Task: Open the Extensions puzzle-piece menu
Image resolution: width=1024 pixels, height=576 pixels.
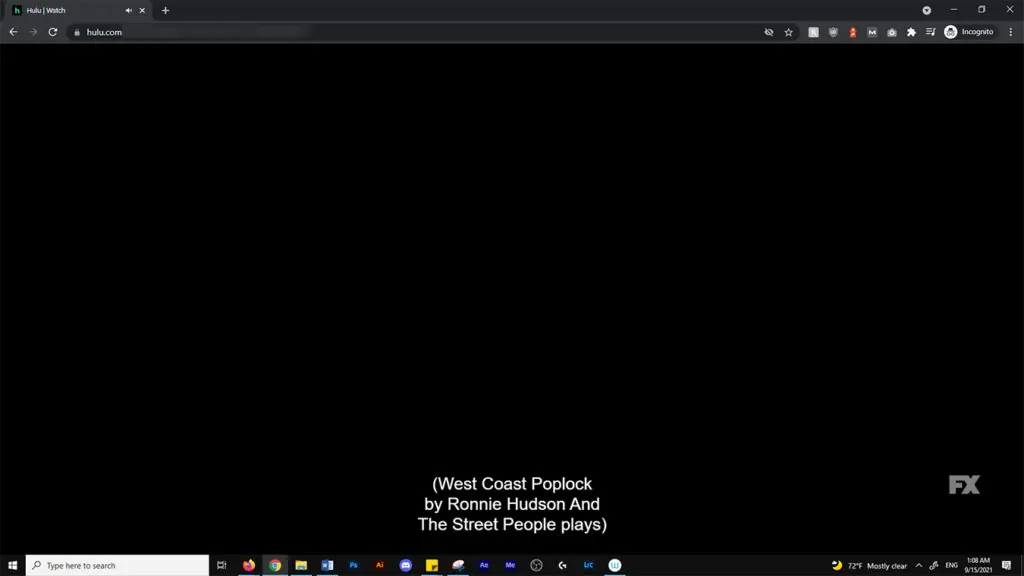Action: pos(911,32)
